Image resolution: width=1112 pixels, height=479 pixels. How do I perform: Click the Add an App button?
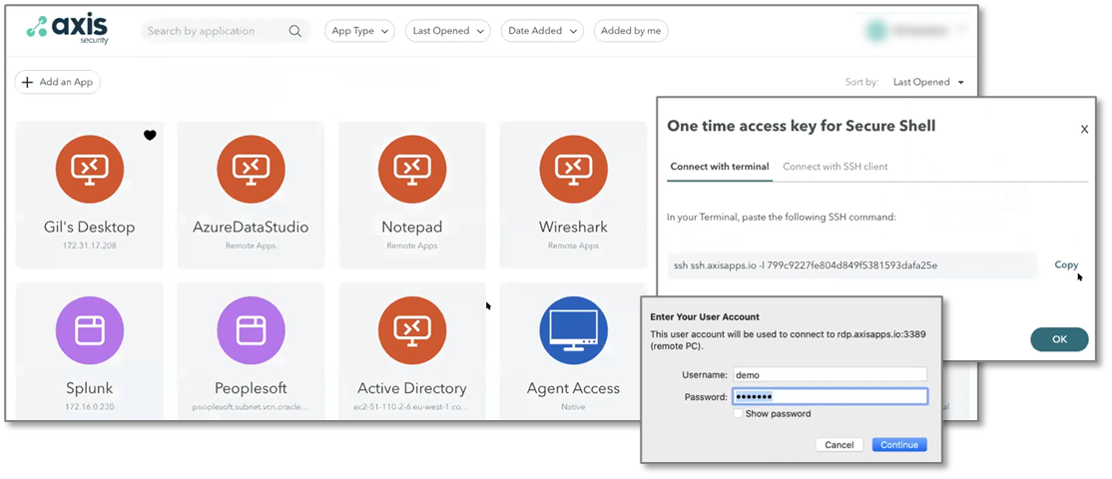point(57,82)
